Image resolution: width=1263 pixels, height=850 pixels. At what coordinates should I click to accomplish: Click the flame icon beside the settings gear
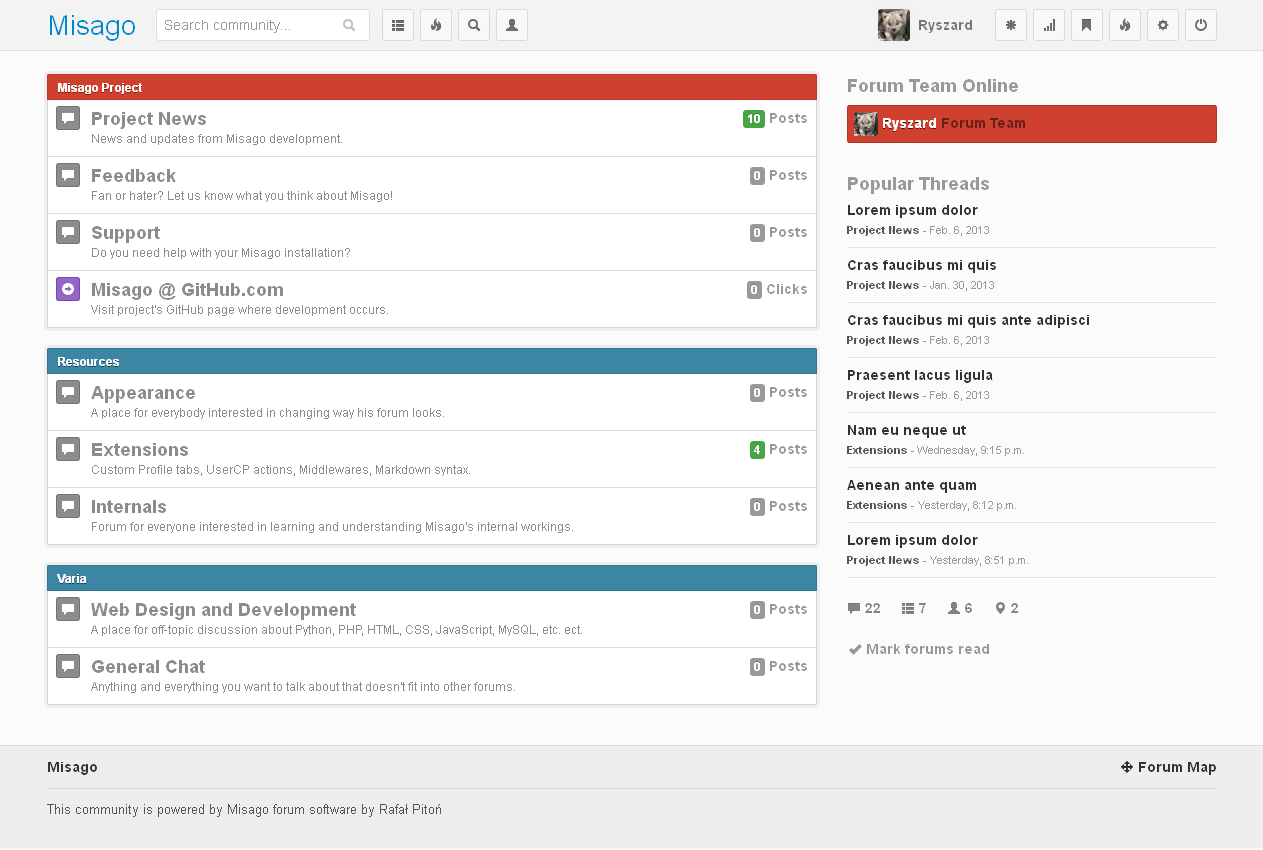(x=1125, y=25)
